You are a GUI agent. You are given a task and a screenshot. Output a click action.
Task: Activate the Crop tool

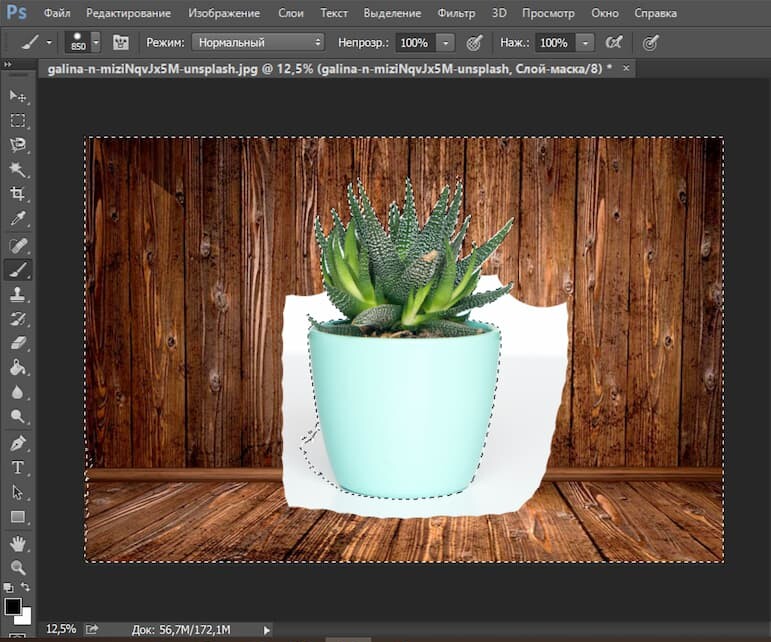tap(17, 194)
